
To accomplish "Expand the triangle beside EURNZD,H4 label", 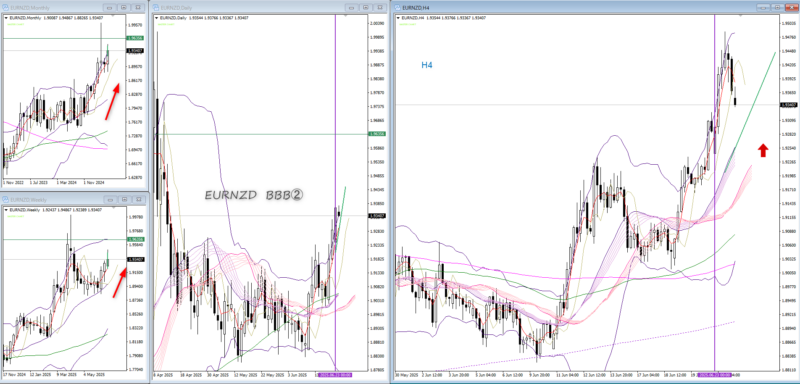I will [398, 18].
